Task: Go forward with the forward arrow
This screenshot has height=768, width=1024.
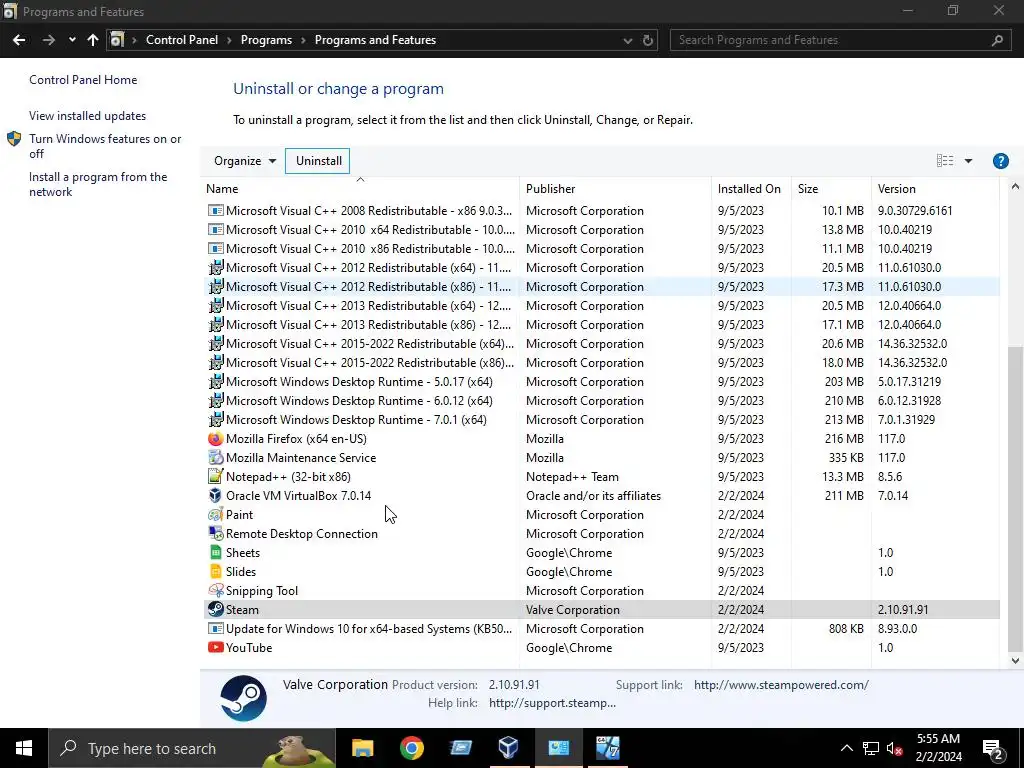Action: (49, 40)
